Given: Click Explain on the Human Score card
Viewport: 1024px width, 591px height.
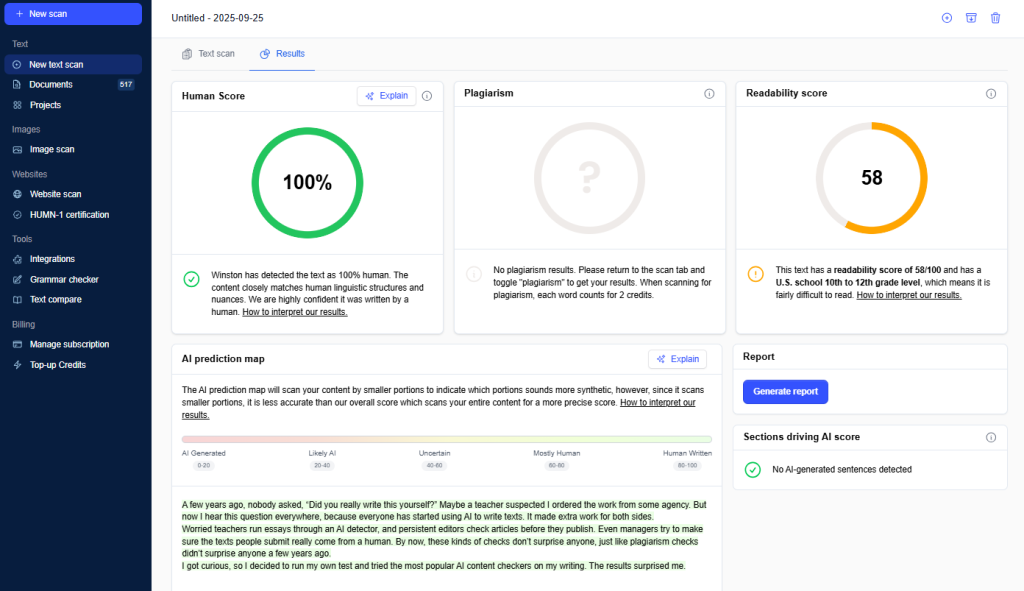Looking at the screenshot, I should pyautogui.click(x=386, y=95).
